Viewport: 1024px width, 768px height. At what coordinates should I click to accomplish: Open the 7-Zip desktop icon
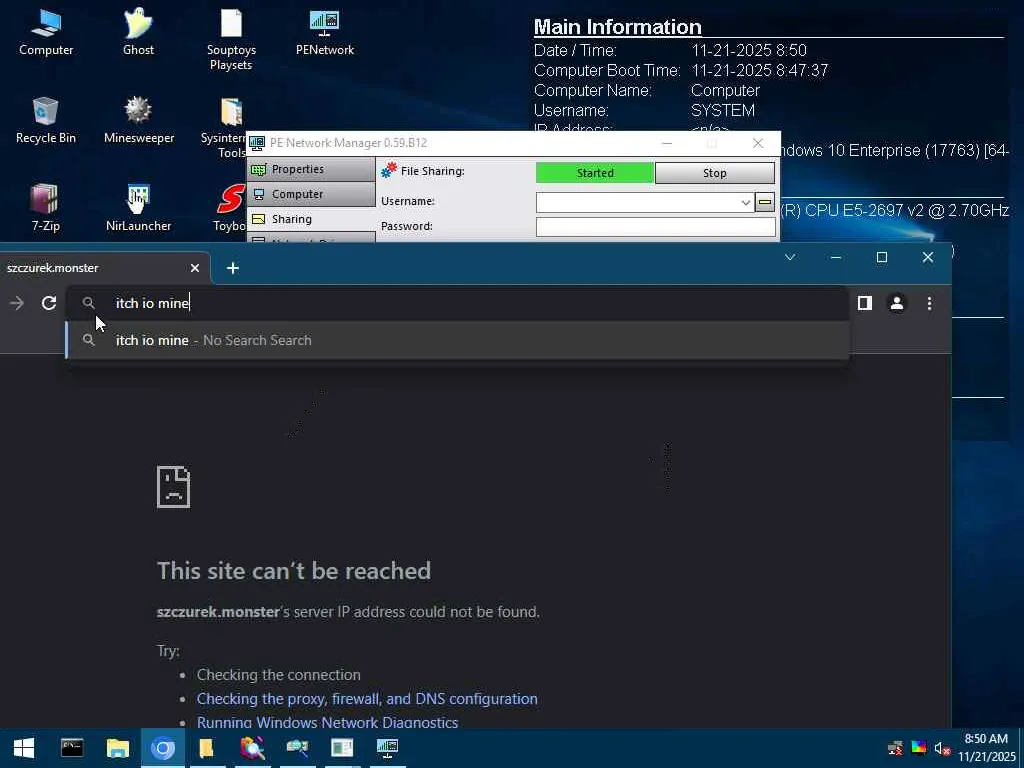[x=46, y=208]
